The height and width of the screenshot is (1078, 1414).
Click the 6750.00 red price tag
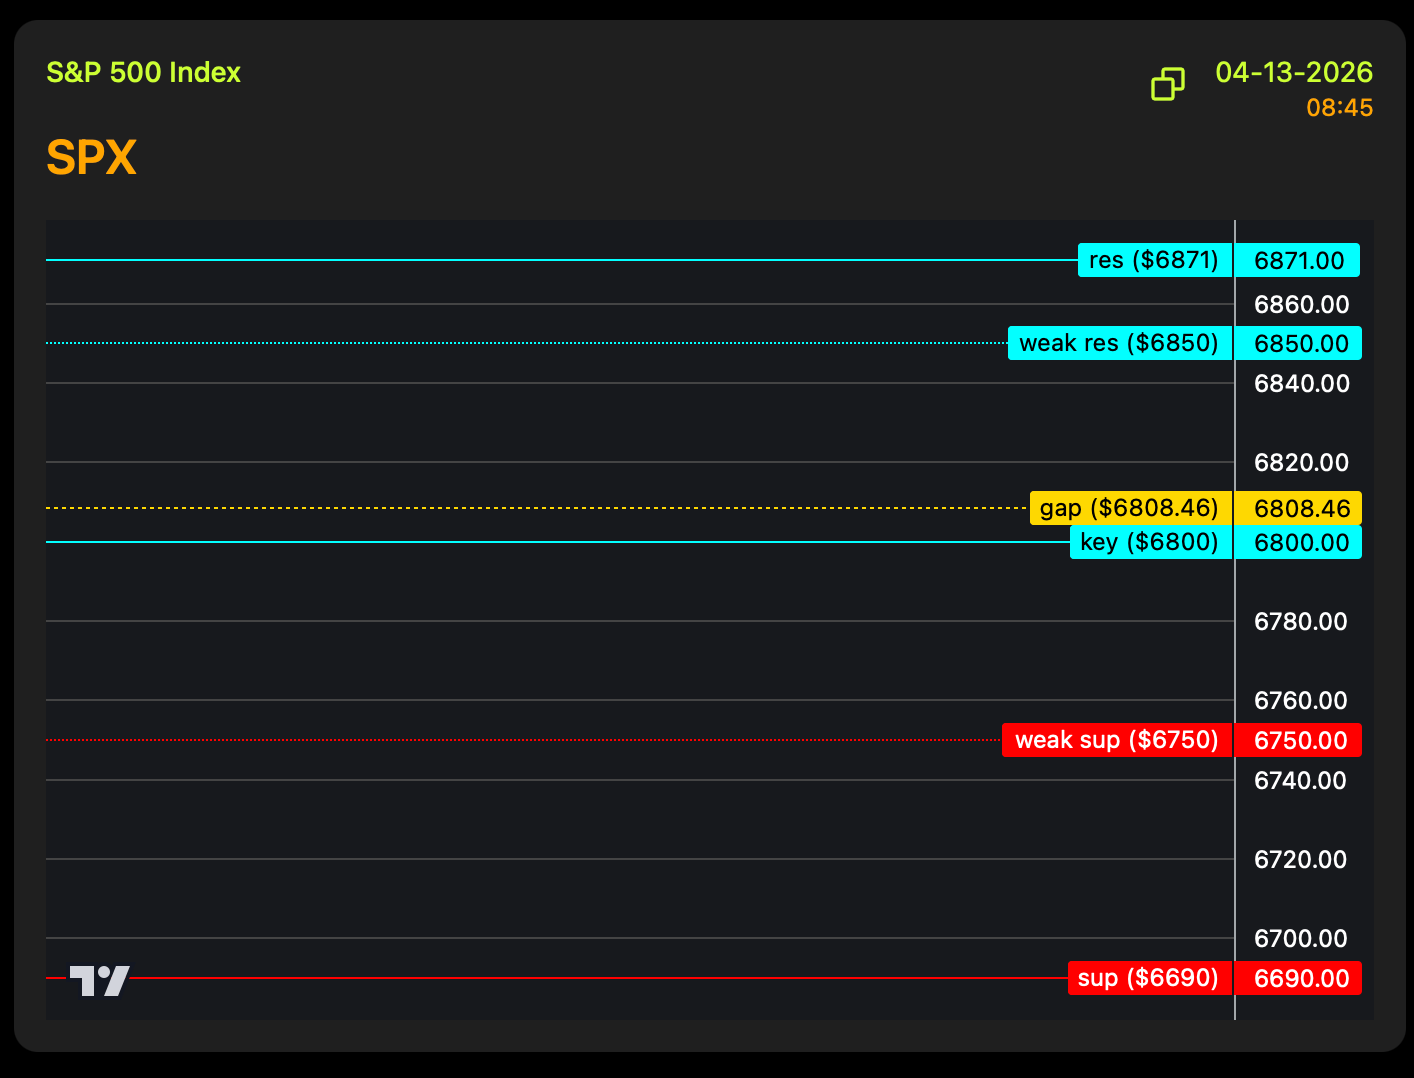pyautogui.click(x=1298, y=740)
